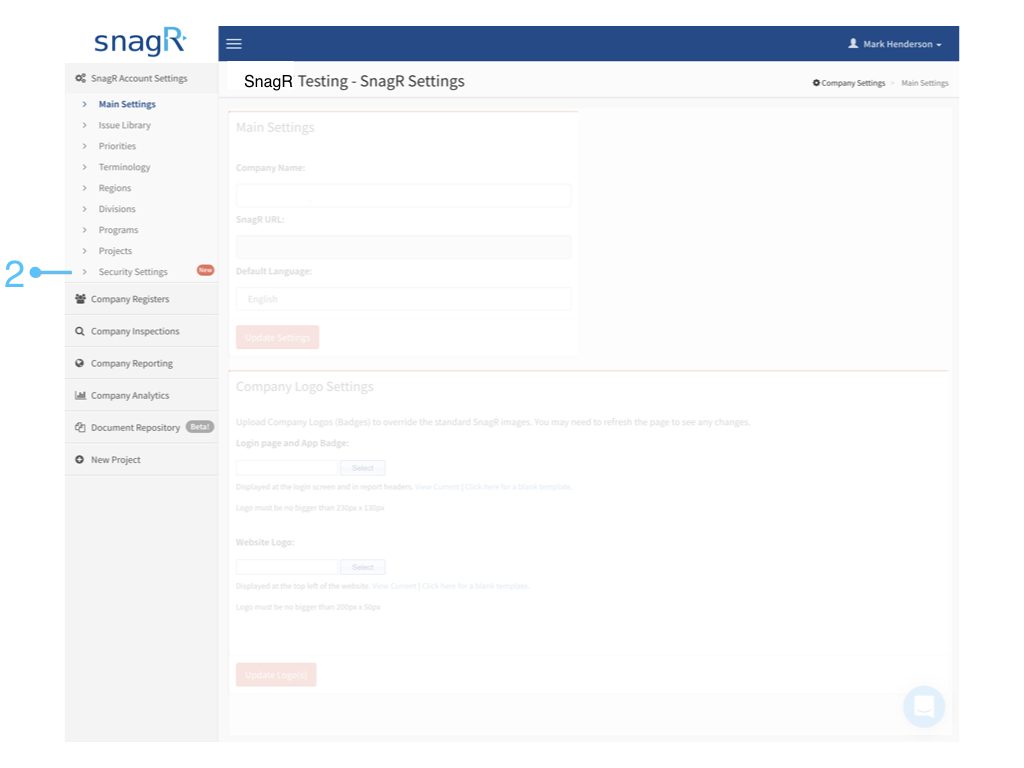The height and width of the screenshot is (768, 1024).
Task: Open the Mark Henderson user dropdown
Action: coord(895,44)
